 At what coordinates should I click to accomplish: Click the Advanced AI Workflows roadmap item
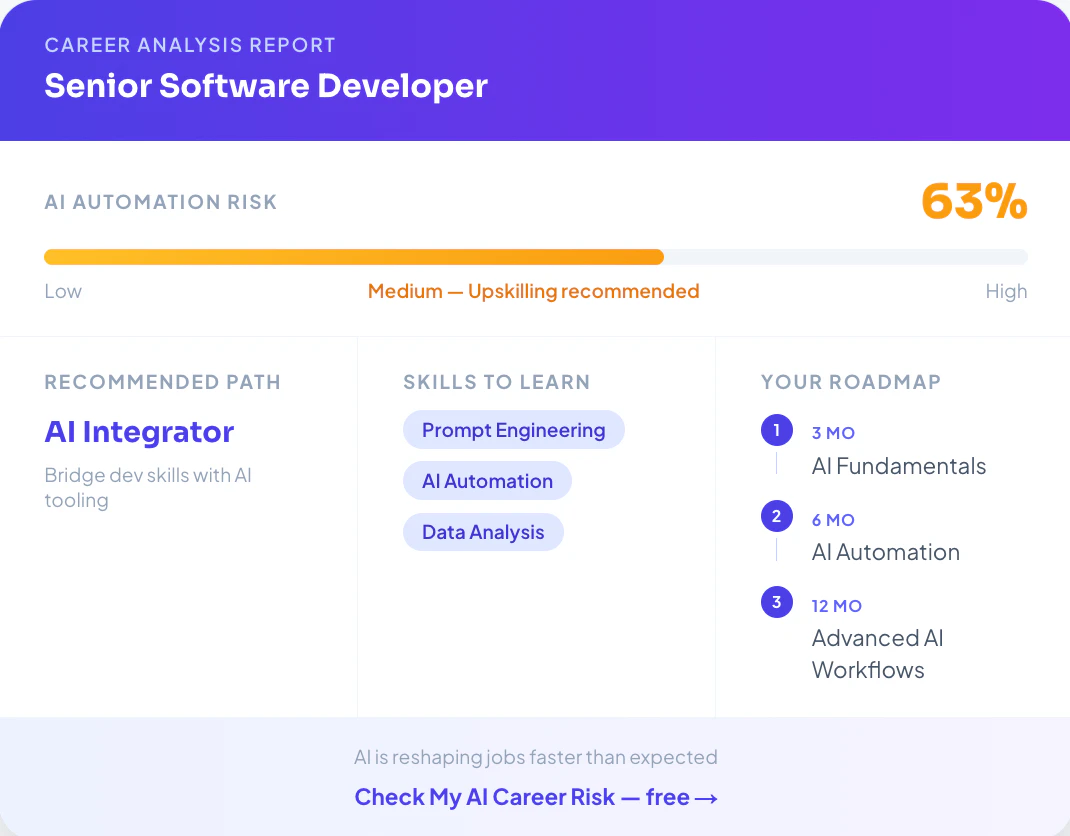(878, 654)
